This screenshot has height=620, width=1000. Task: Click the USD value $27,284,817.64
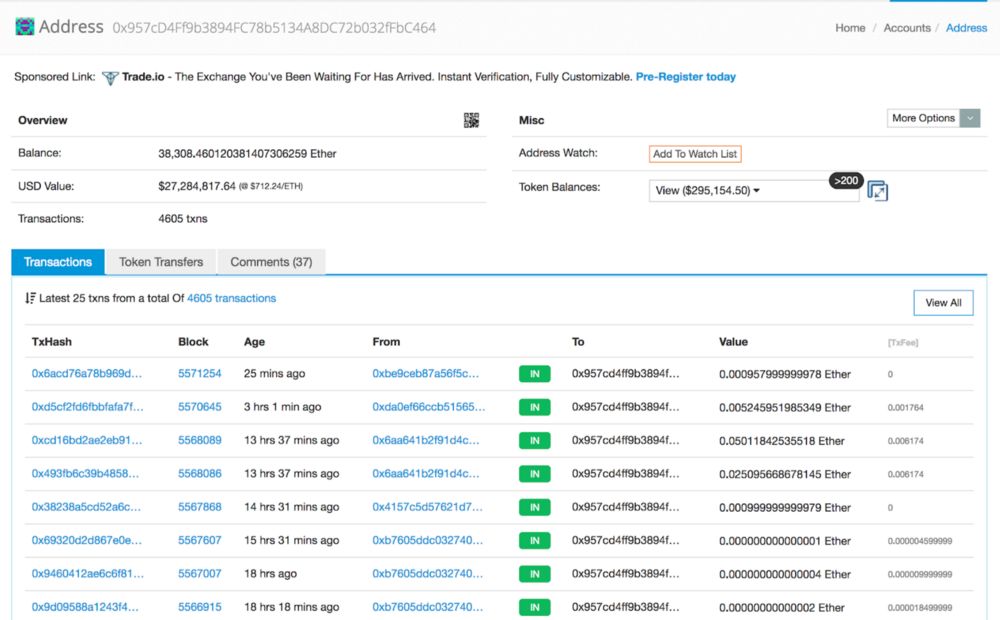(x=197, y=186)
